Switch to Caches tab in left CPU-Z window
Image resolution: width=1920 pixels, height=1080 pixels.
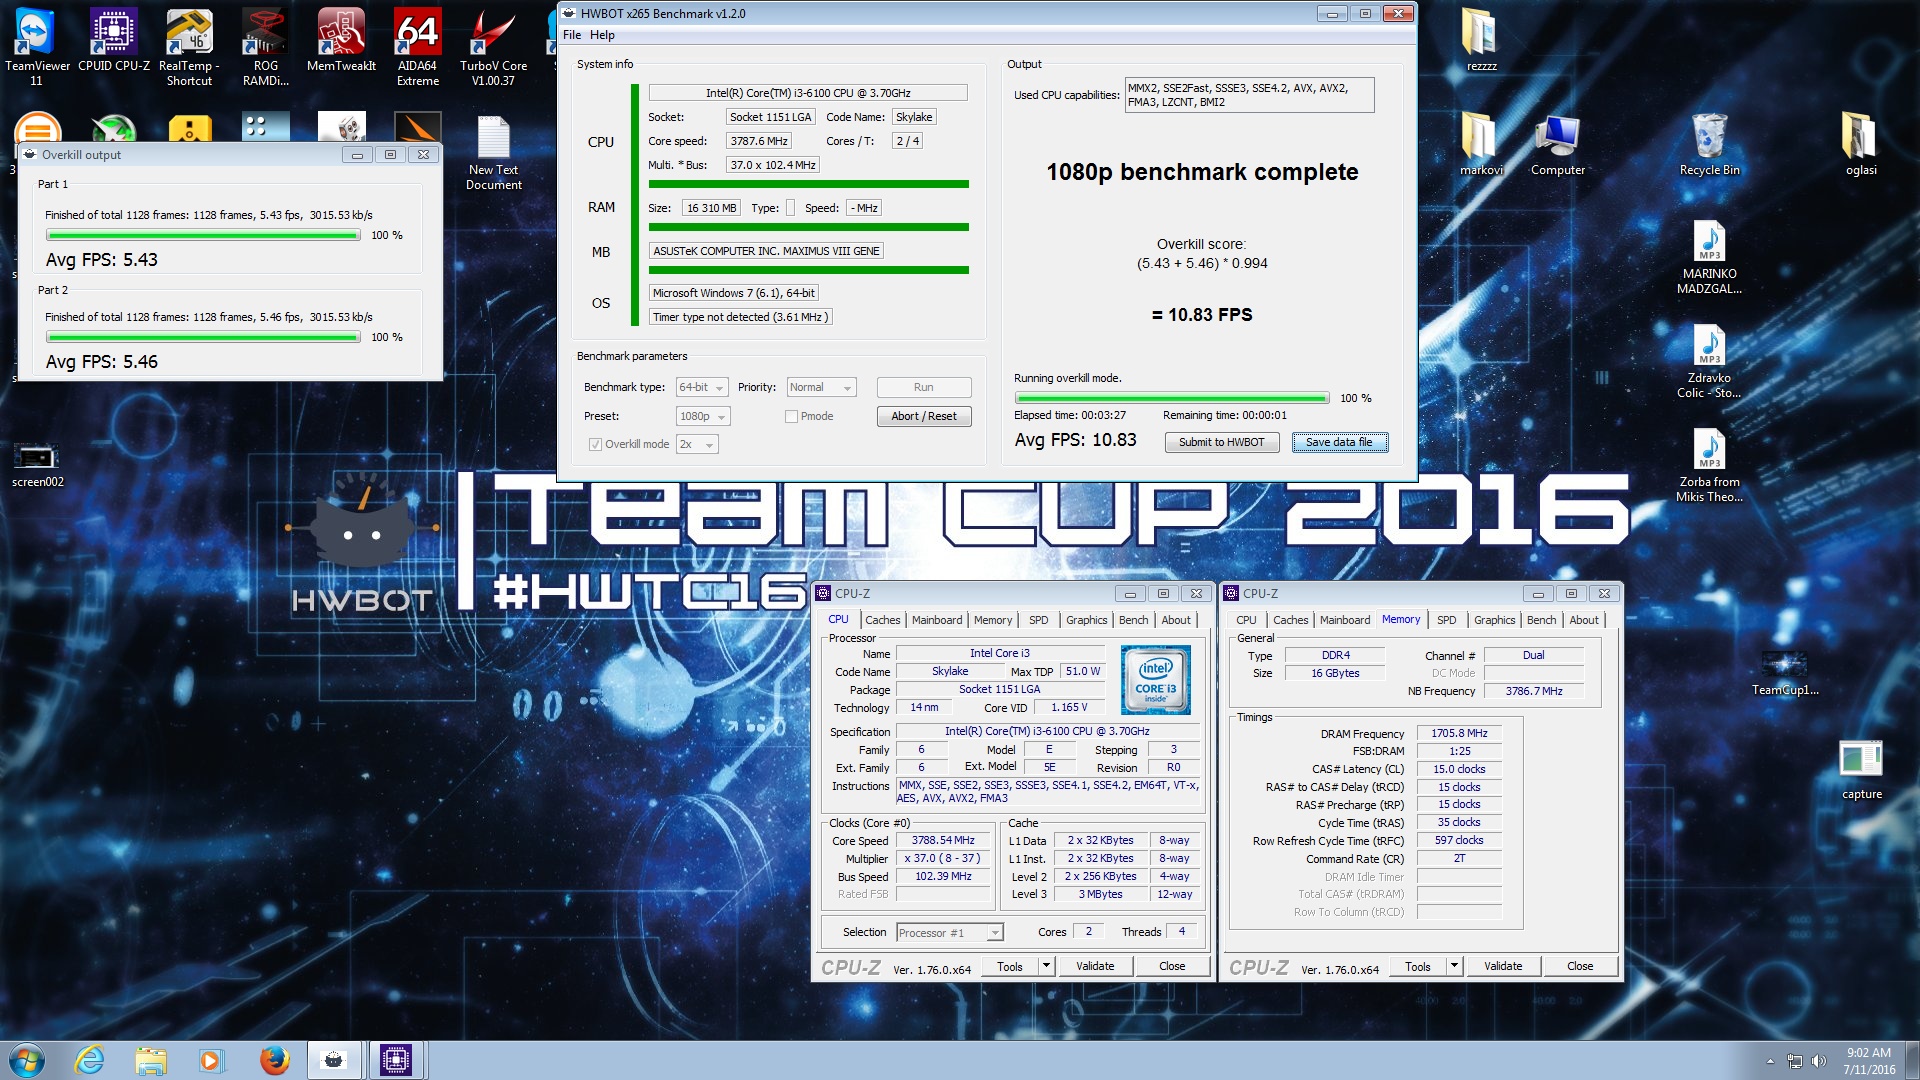pos(882,620)
